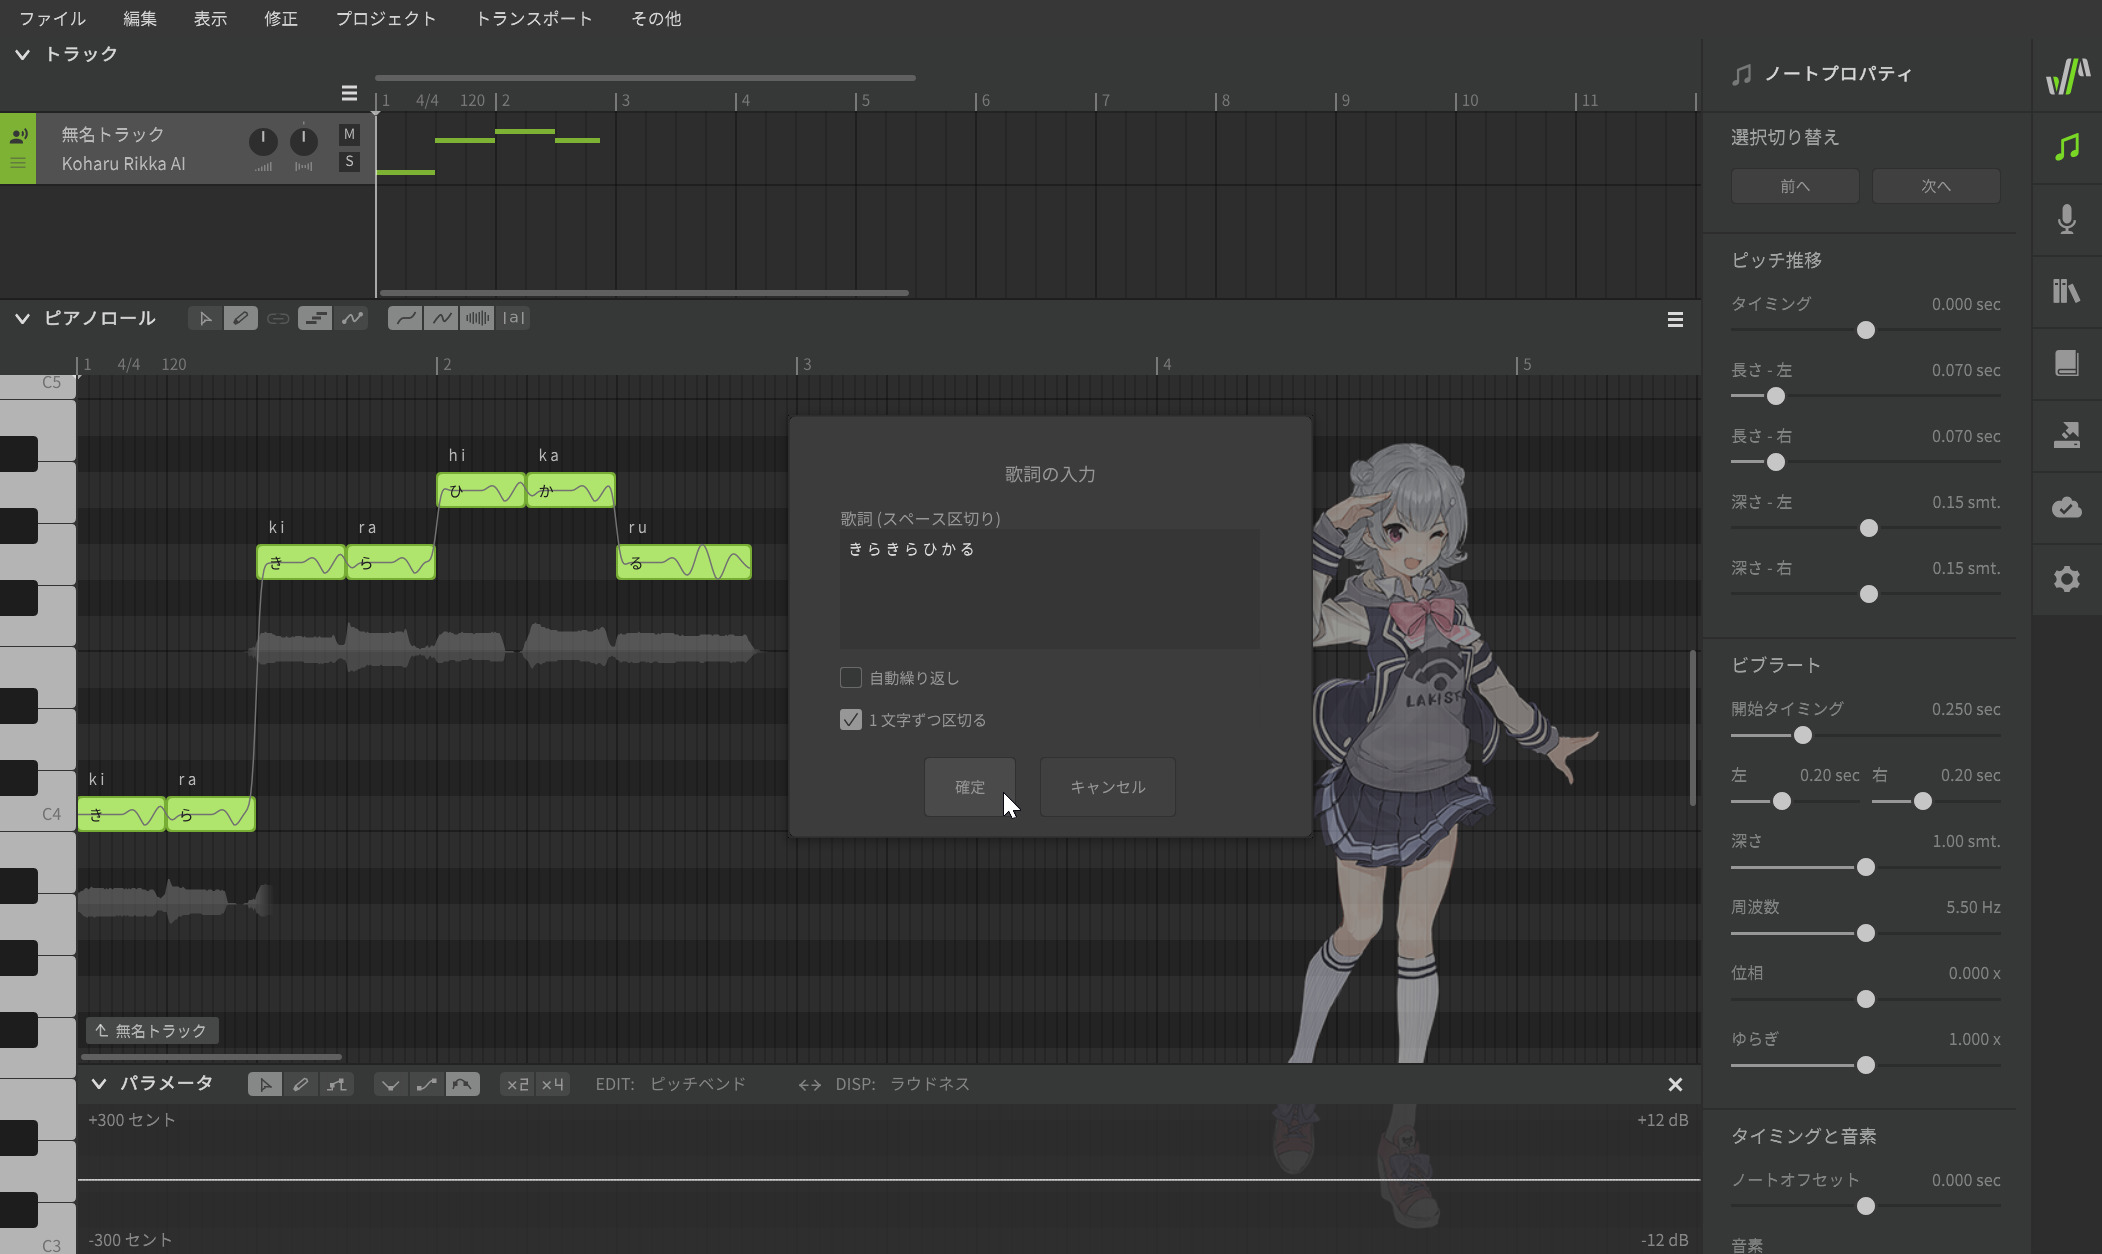
Task: Open the Dictionary book icon in sidebar
Action: pos(2067,363)
